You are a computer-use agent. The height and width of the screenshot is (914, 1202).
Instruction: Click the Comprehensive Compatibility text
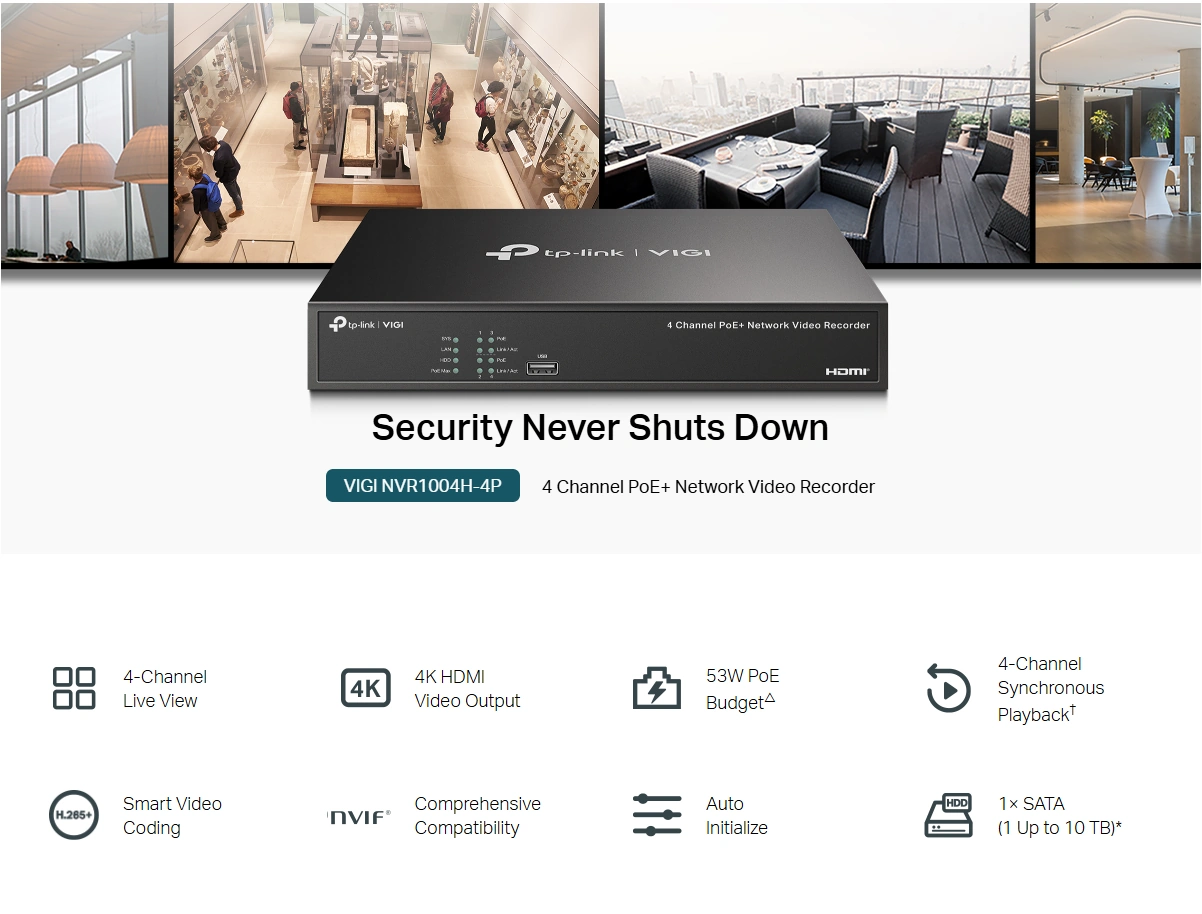point(477,816)
